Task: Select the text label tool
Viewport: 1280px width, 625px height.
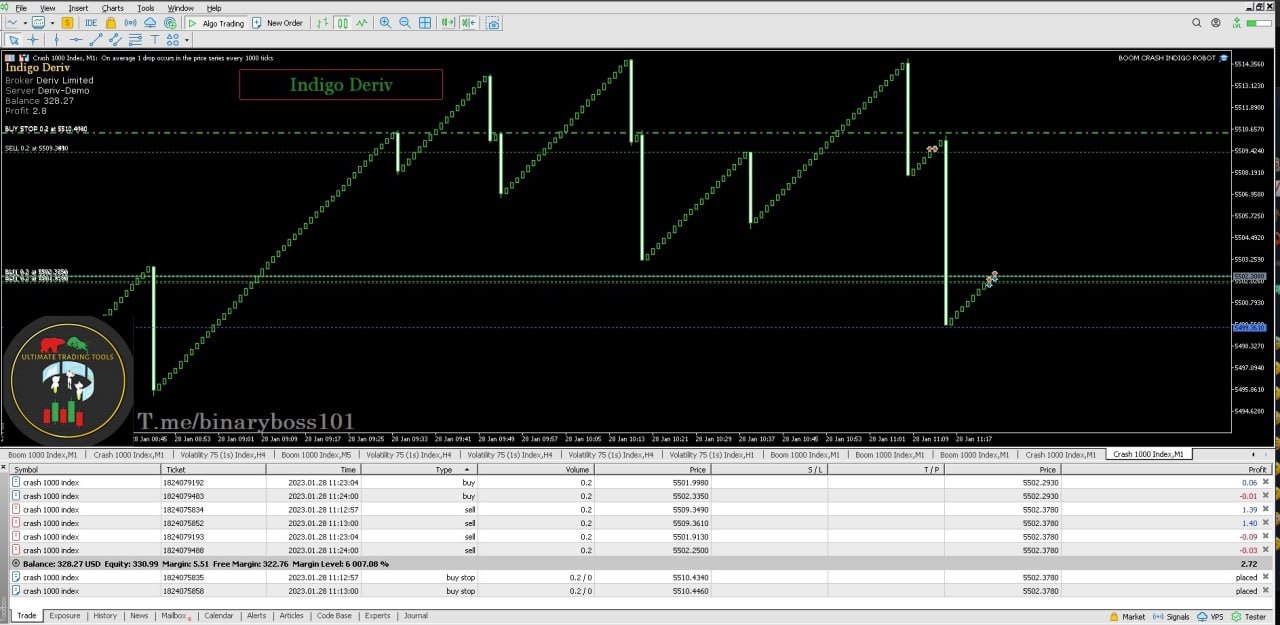Action: coord(155,40)
